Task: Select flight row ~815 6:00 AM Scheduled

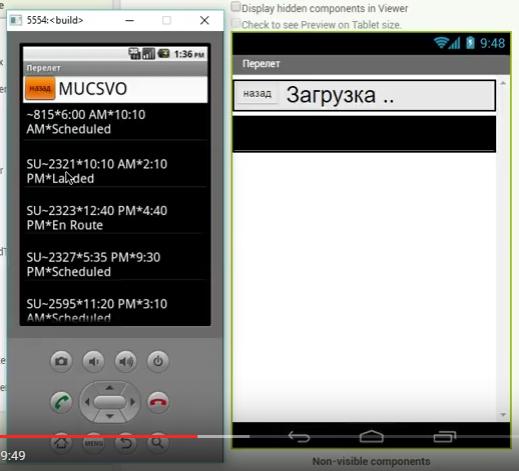Action: (x=115, y=122)
